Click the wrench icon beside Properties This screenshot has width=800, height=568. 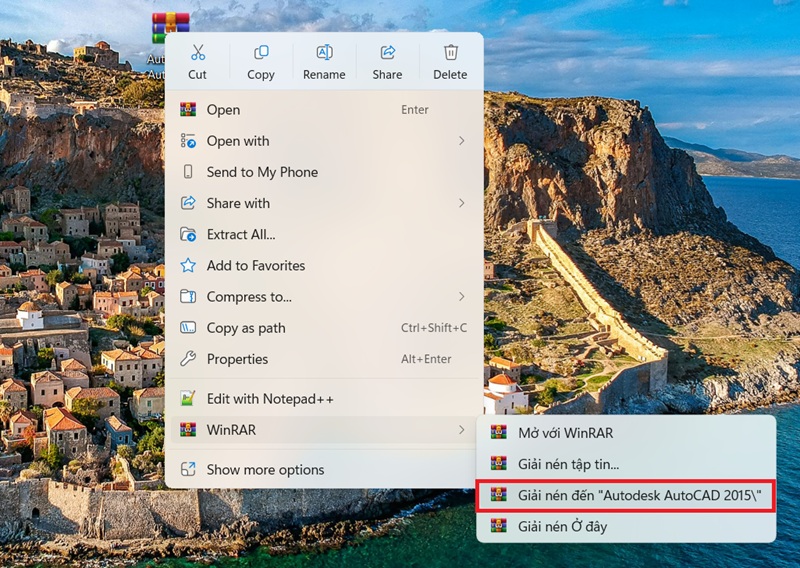click(187, 359)
